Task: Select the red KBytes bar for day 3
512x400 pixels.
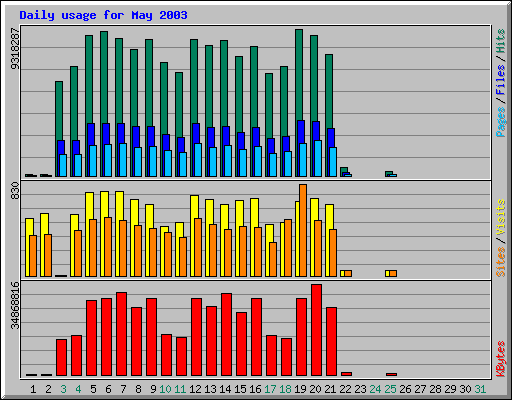Action: click(x=62, y=357)
